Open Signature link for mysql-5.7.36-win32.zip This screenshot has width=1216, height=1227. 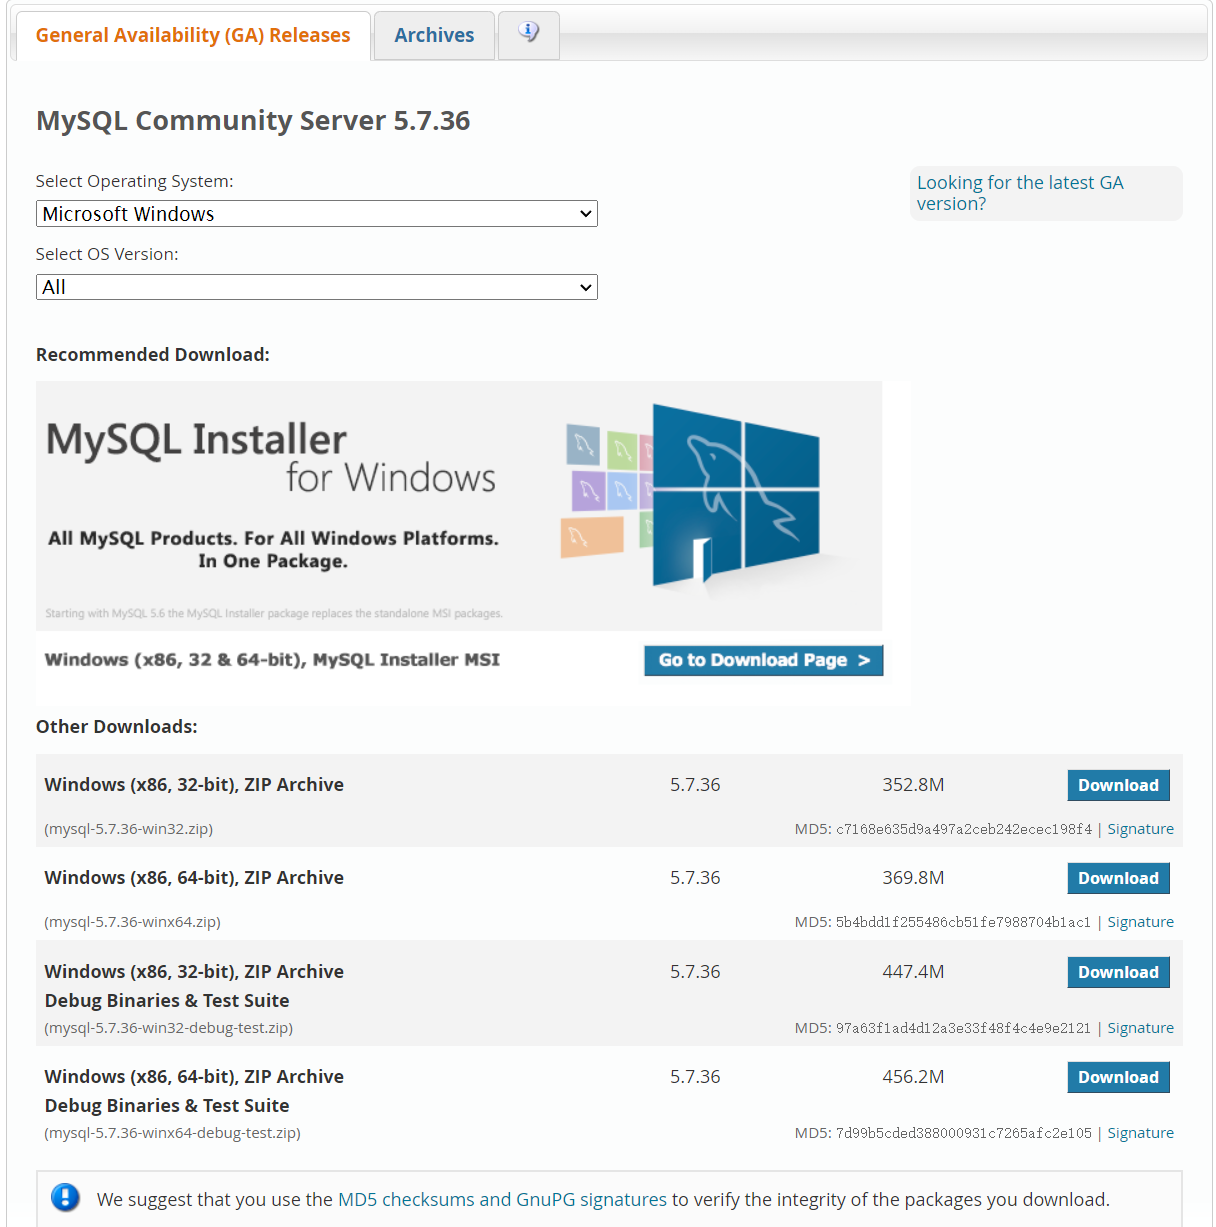pyautogui.click(x=1140, y=829)
